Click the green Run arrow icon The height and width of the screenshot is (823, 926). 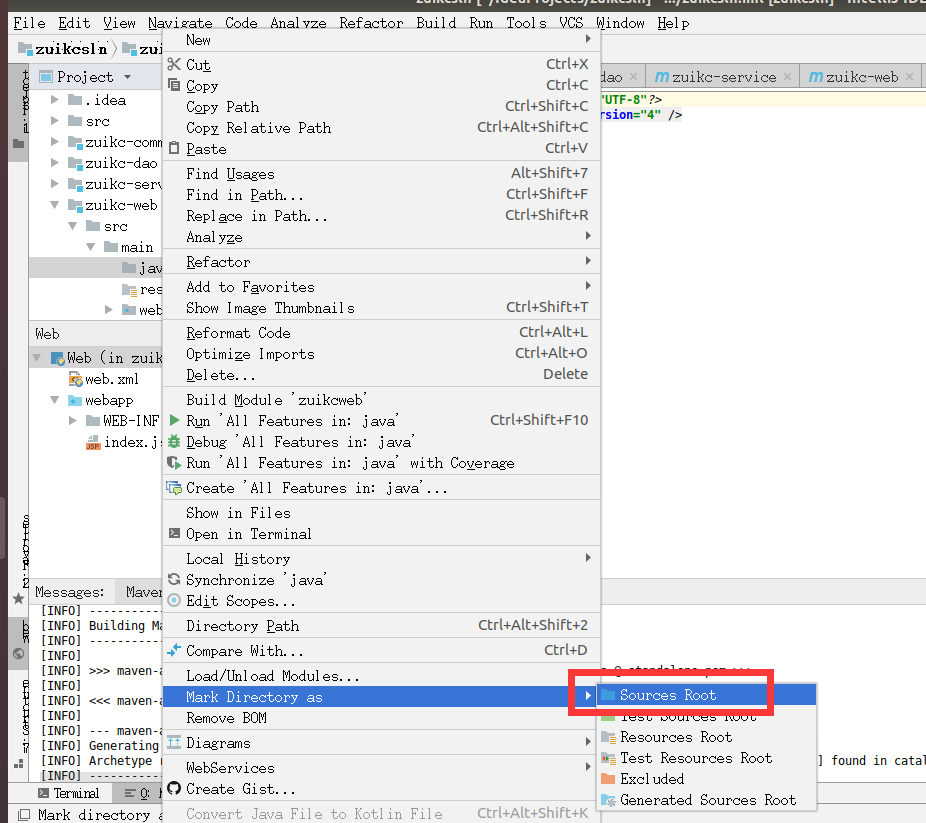[x=174, y=420]
